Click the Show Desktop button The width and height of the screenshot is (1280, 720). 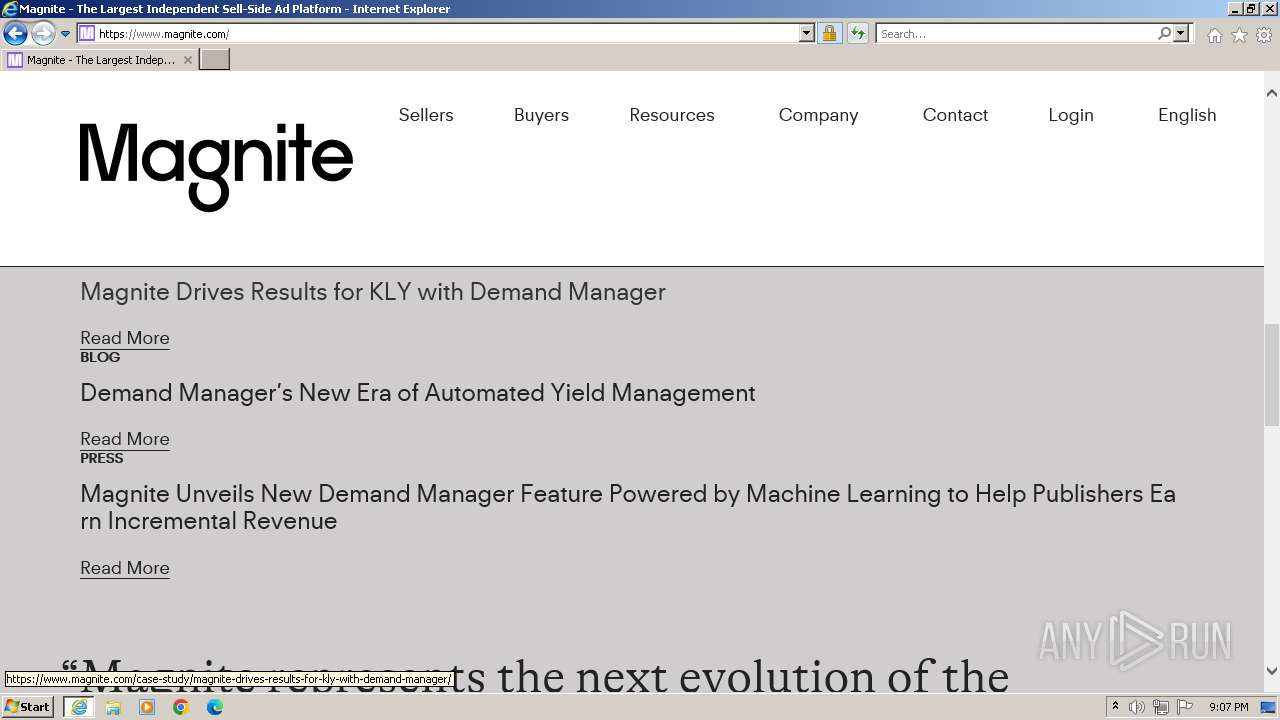pyautogui.click(x=1270, y=707)
